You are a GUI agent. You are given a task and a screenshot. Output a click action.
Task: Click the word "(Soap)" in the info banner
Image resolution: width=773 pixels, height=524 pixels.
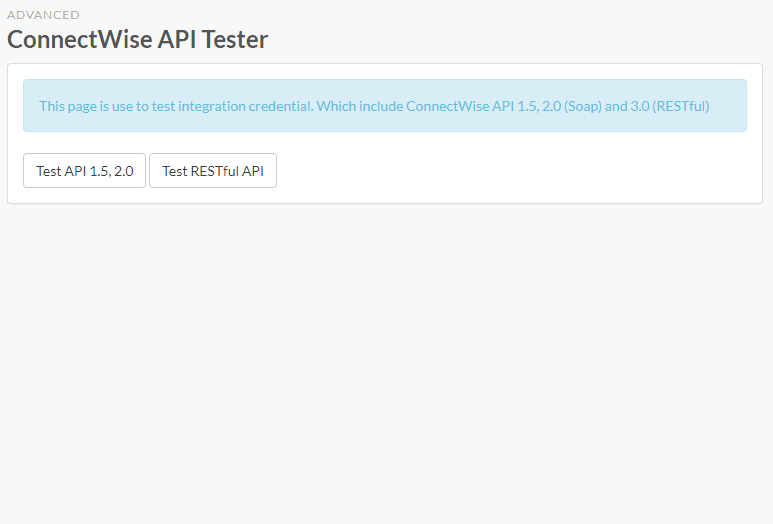click(583, 106)
